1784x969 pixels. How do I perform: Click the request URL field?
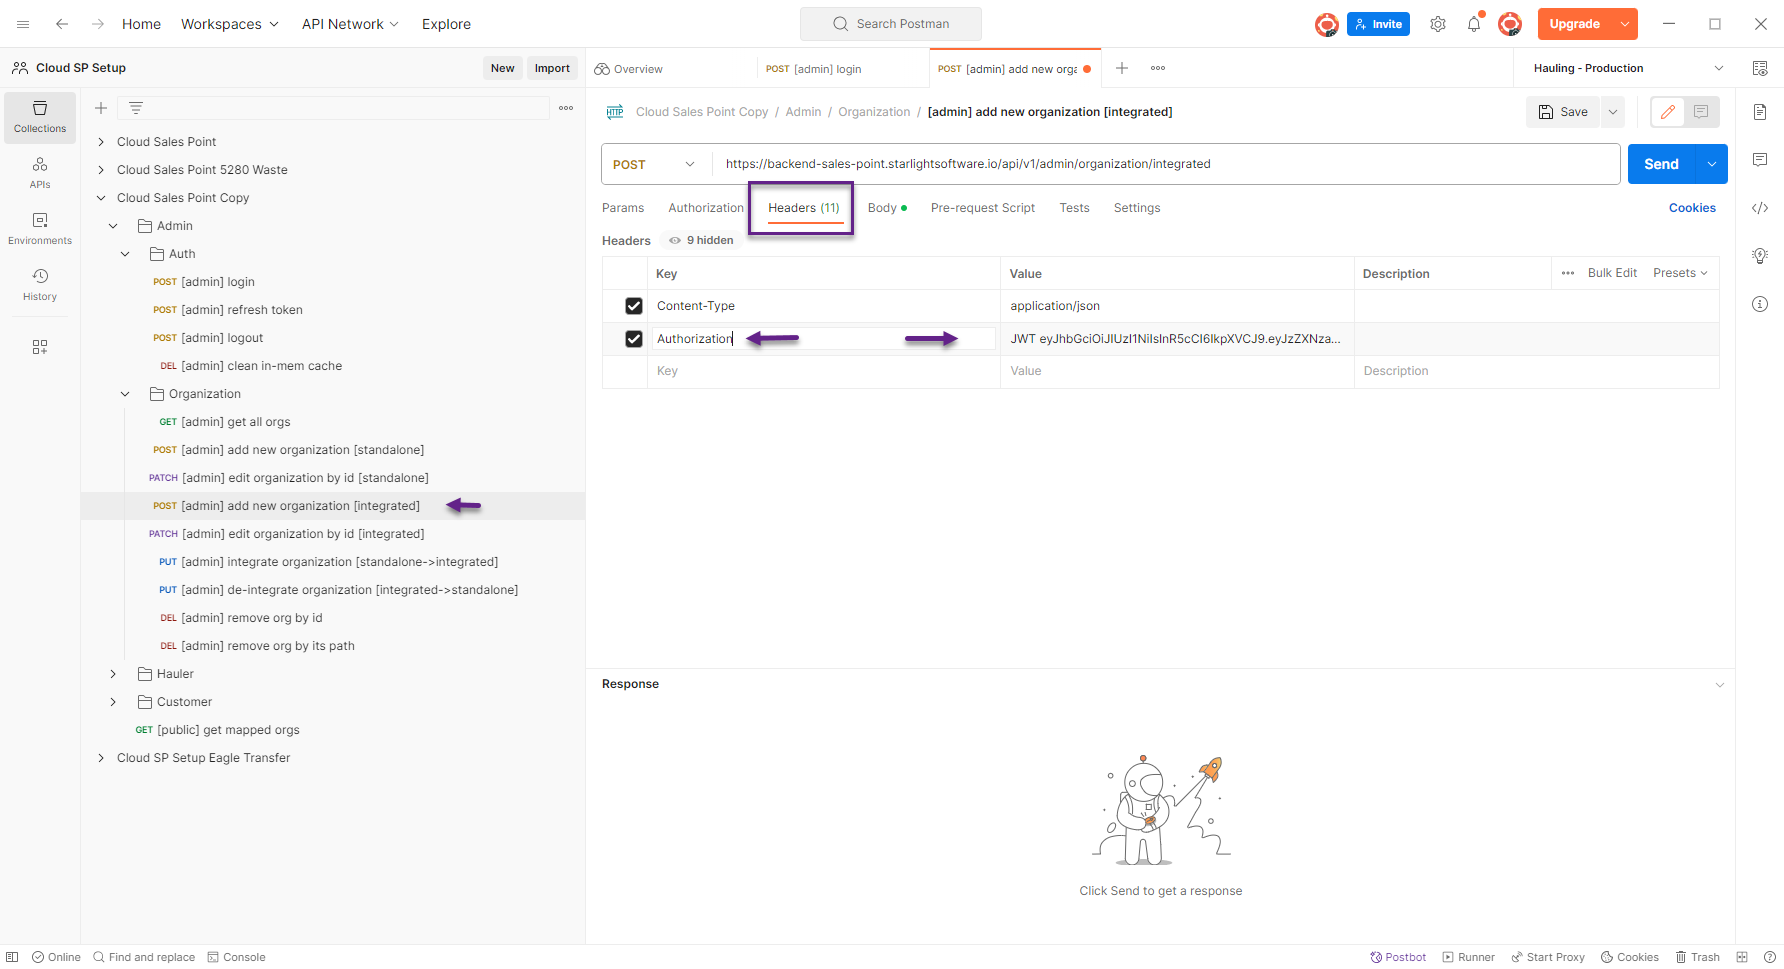pos(1165,164)
